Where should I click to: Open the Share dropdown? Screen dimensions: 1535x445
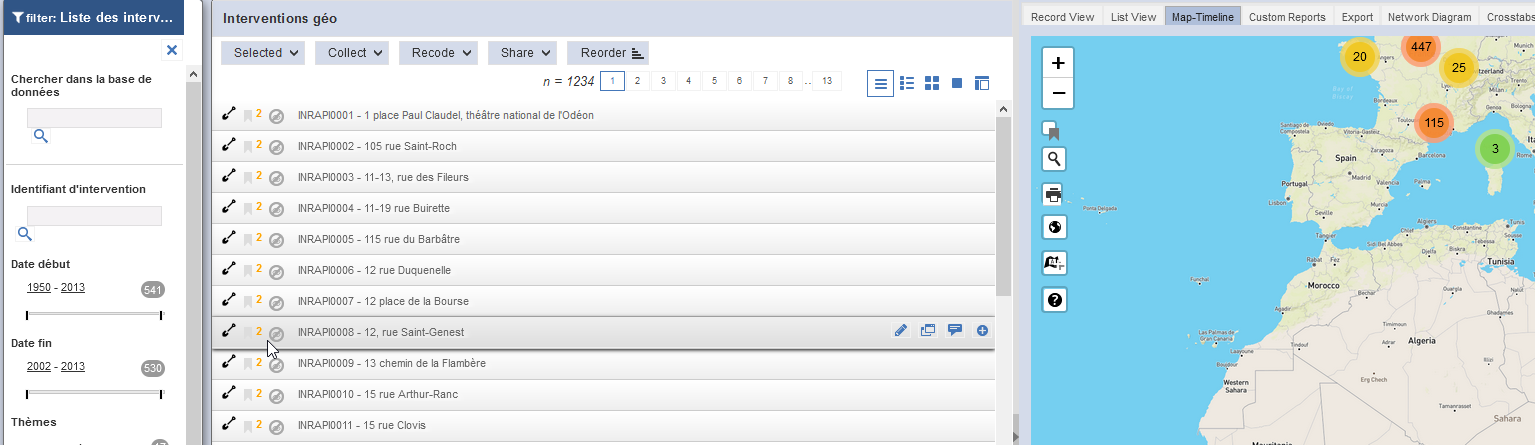[521, 53]
